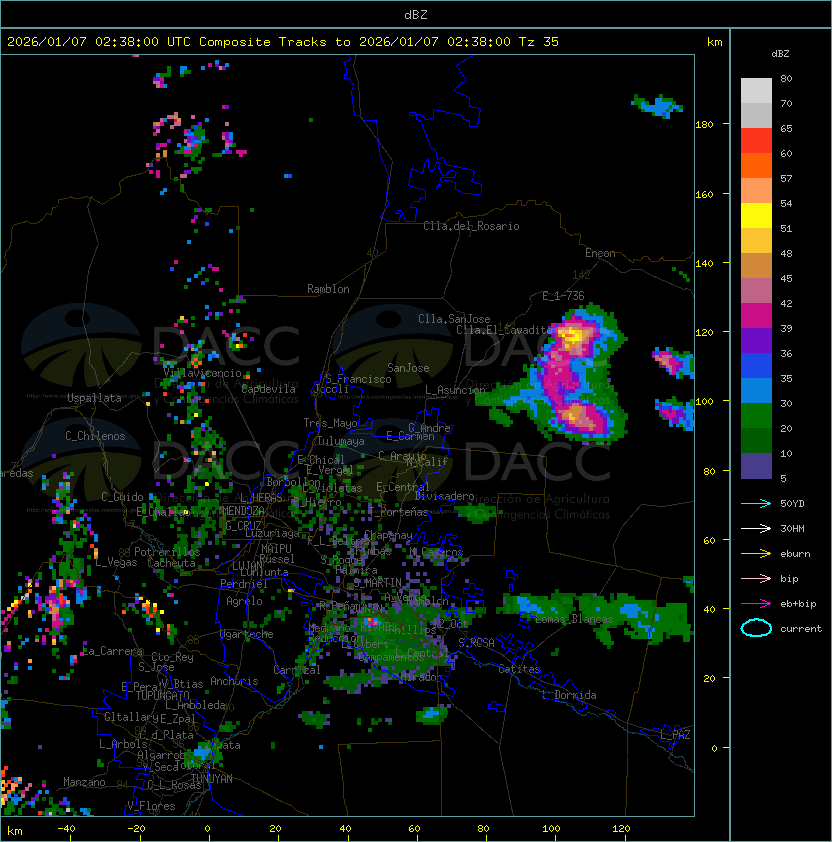832x842 pixels.
Task: Click the cyan 50YD track arrow in legend
Action: click(756, 503)
